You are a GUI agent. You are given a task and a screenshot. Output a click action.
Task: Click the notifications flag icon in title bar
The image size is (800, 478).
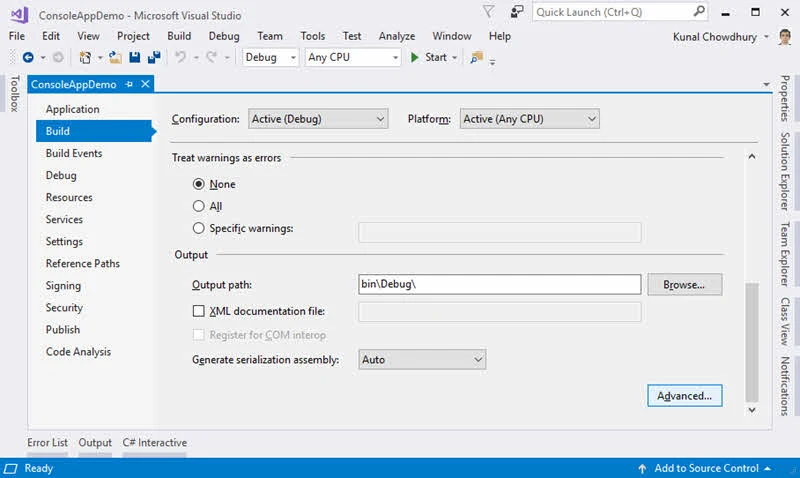click(488, 12)
